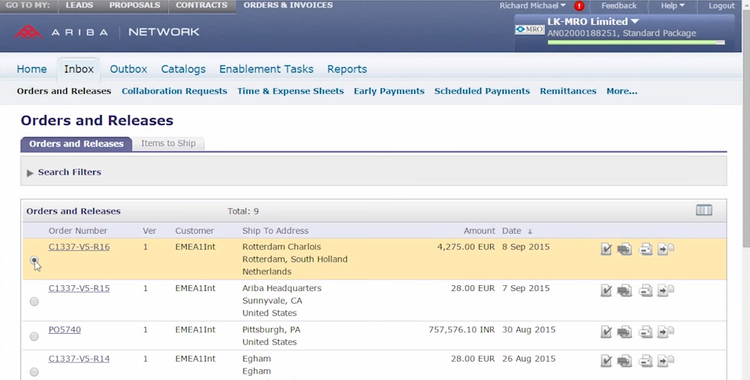
Task: Open Collaboration Requests link
Action: [x=174, y=91]
